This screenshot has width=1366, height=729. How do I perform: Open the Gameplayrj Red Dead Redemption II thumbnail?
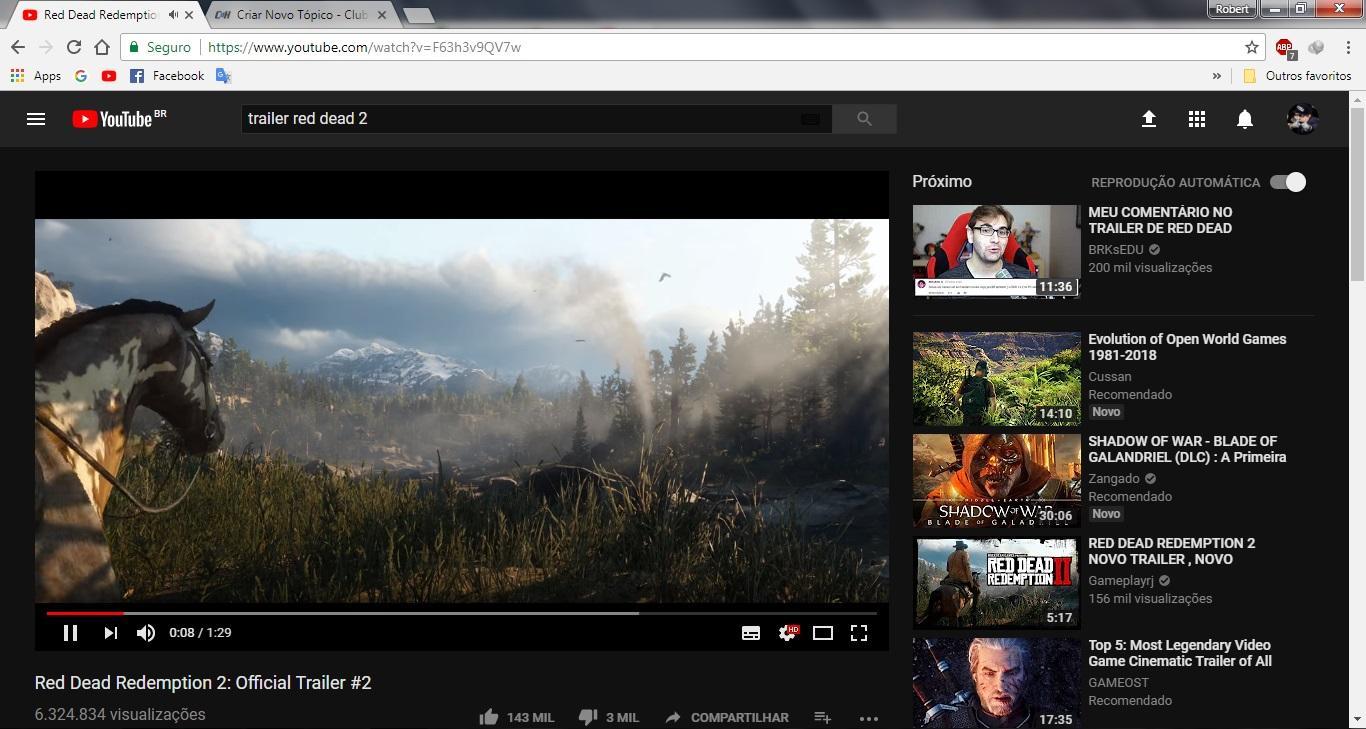[x=997, y=583]
